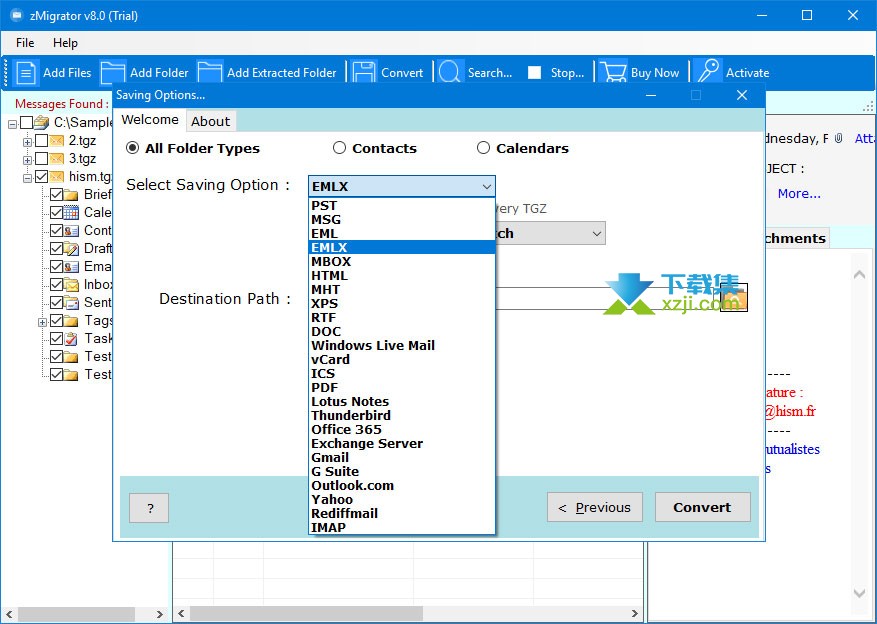Select the Contacts radio button

(x=339, y=148)
